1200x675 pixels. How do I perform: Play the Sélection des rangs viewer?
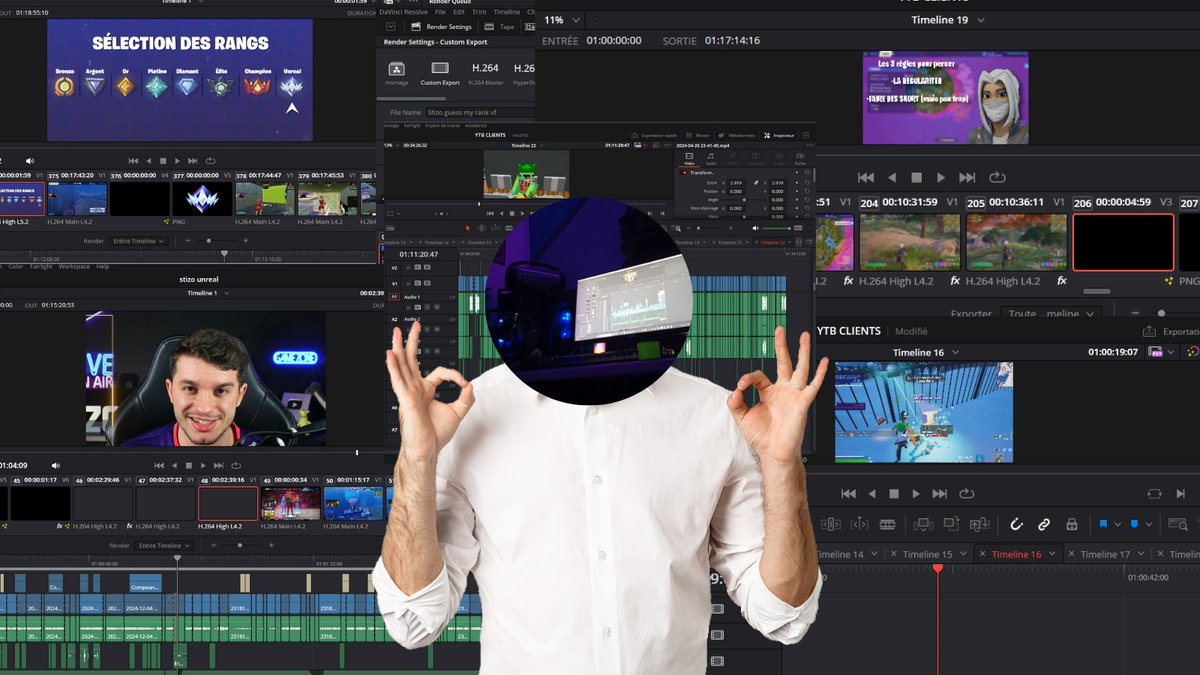coord(177,160)
